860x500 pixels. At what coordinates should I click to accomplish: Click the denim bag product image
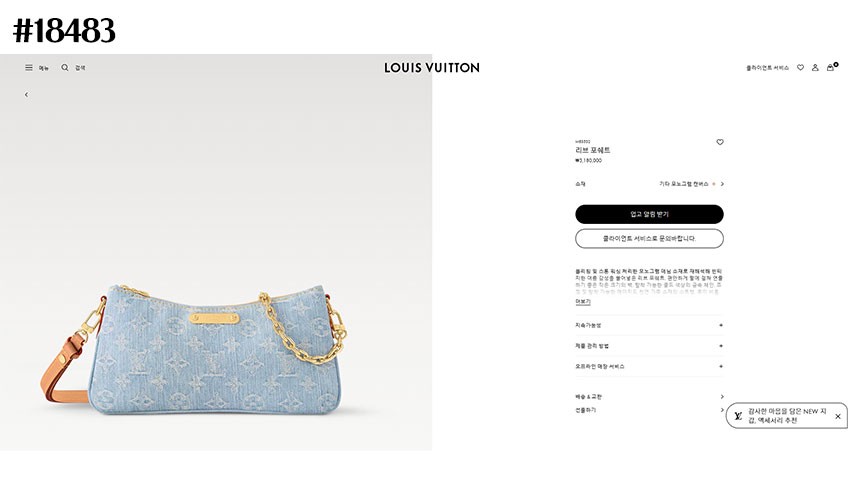click(194, 349)
